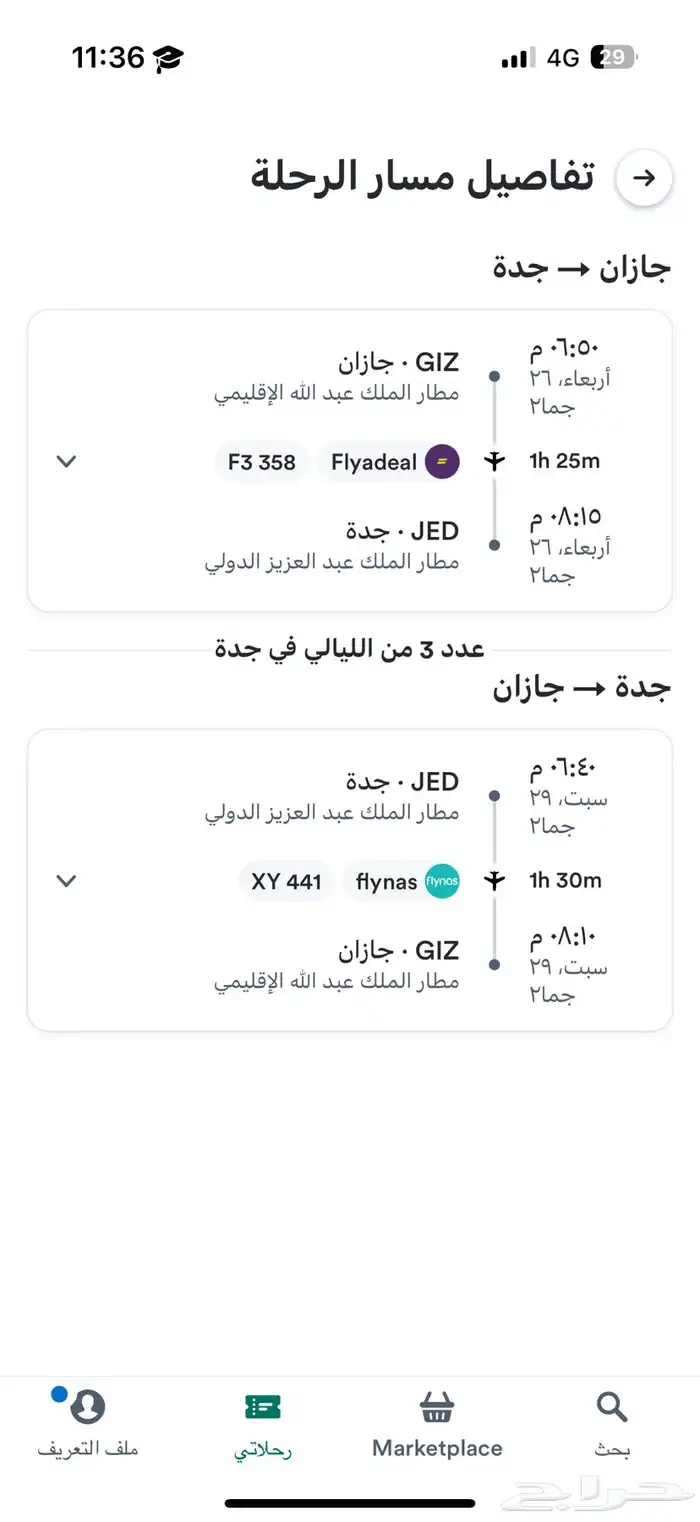Switch to the Marketplace tab
700x1522 pixels.
pos(437,1420)
